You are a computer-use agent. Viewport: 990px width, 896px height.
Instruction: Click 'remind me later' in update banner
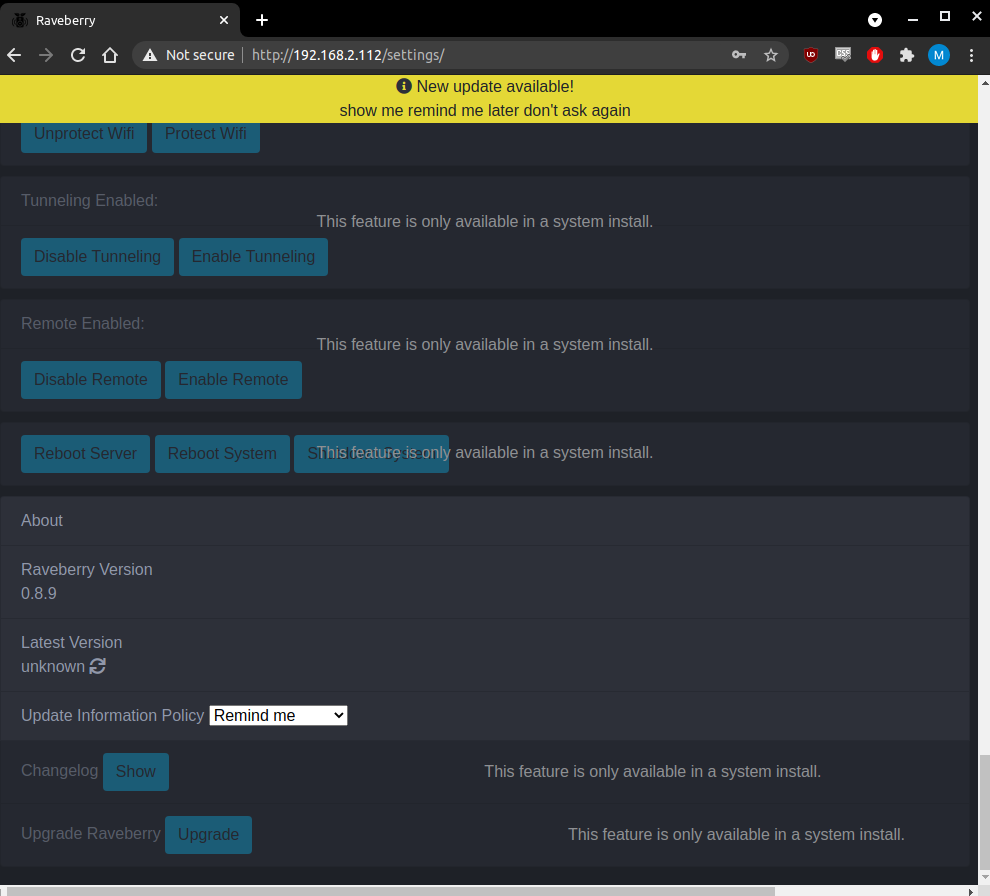pos(463,111)
